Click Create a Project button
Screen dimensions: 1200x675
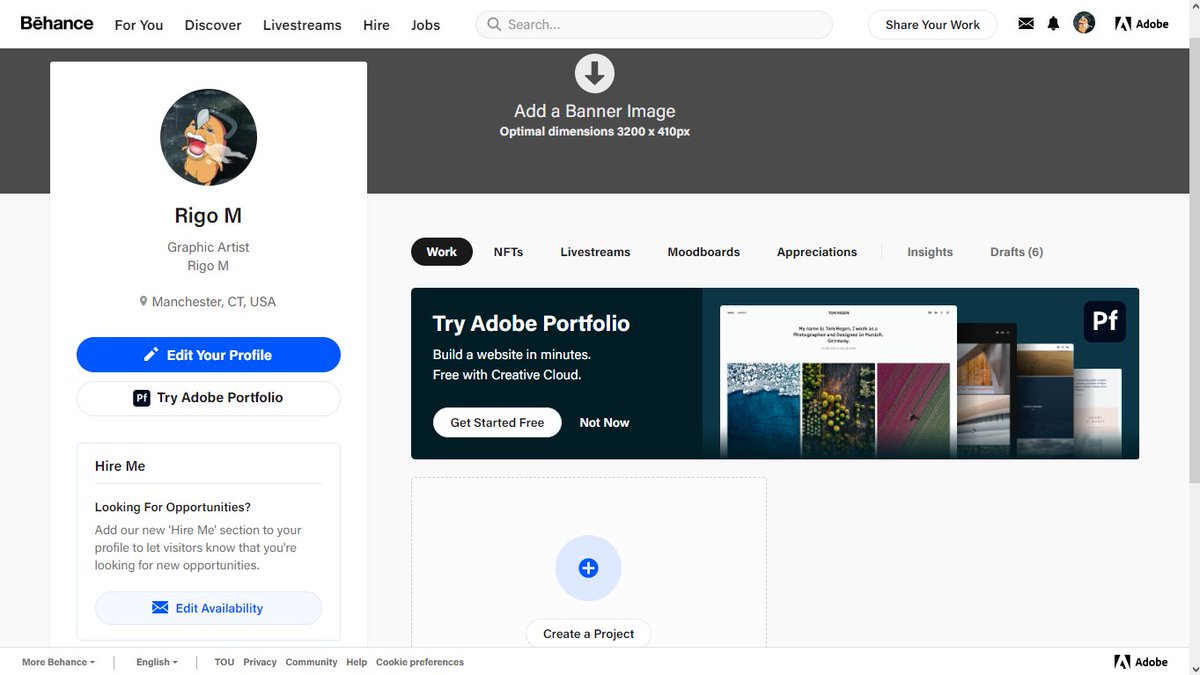(x=588, y=634)
